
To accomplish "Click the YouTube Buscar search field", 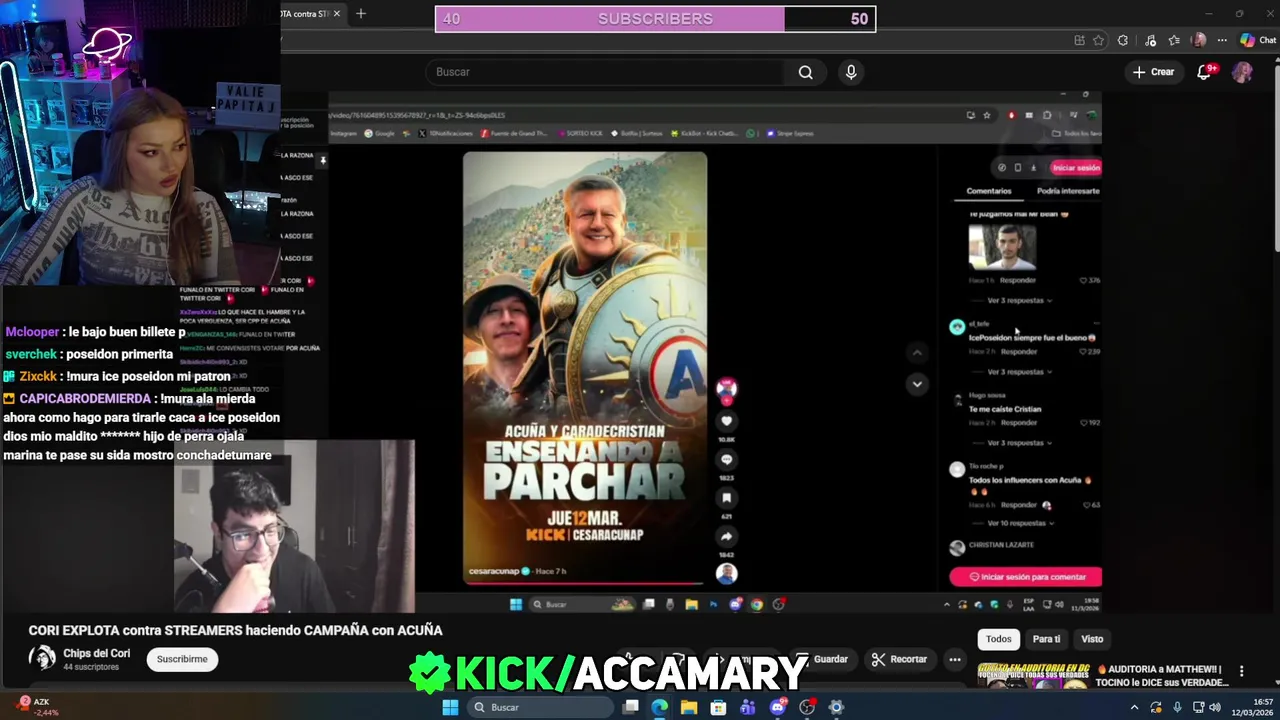I will (x=606, y=72).
